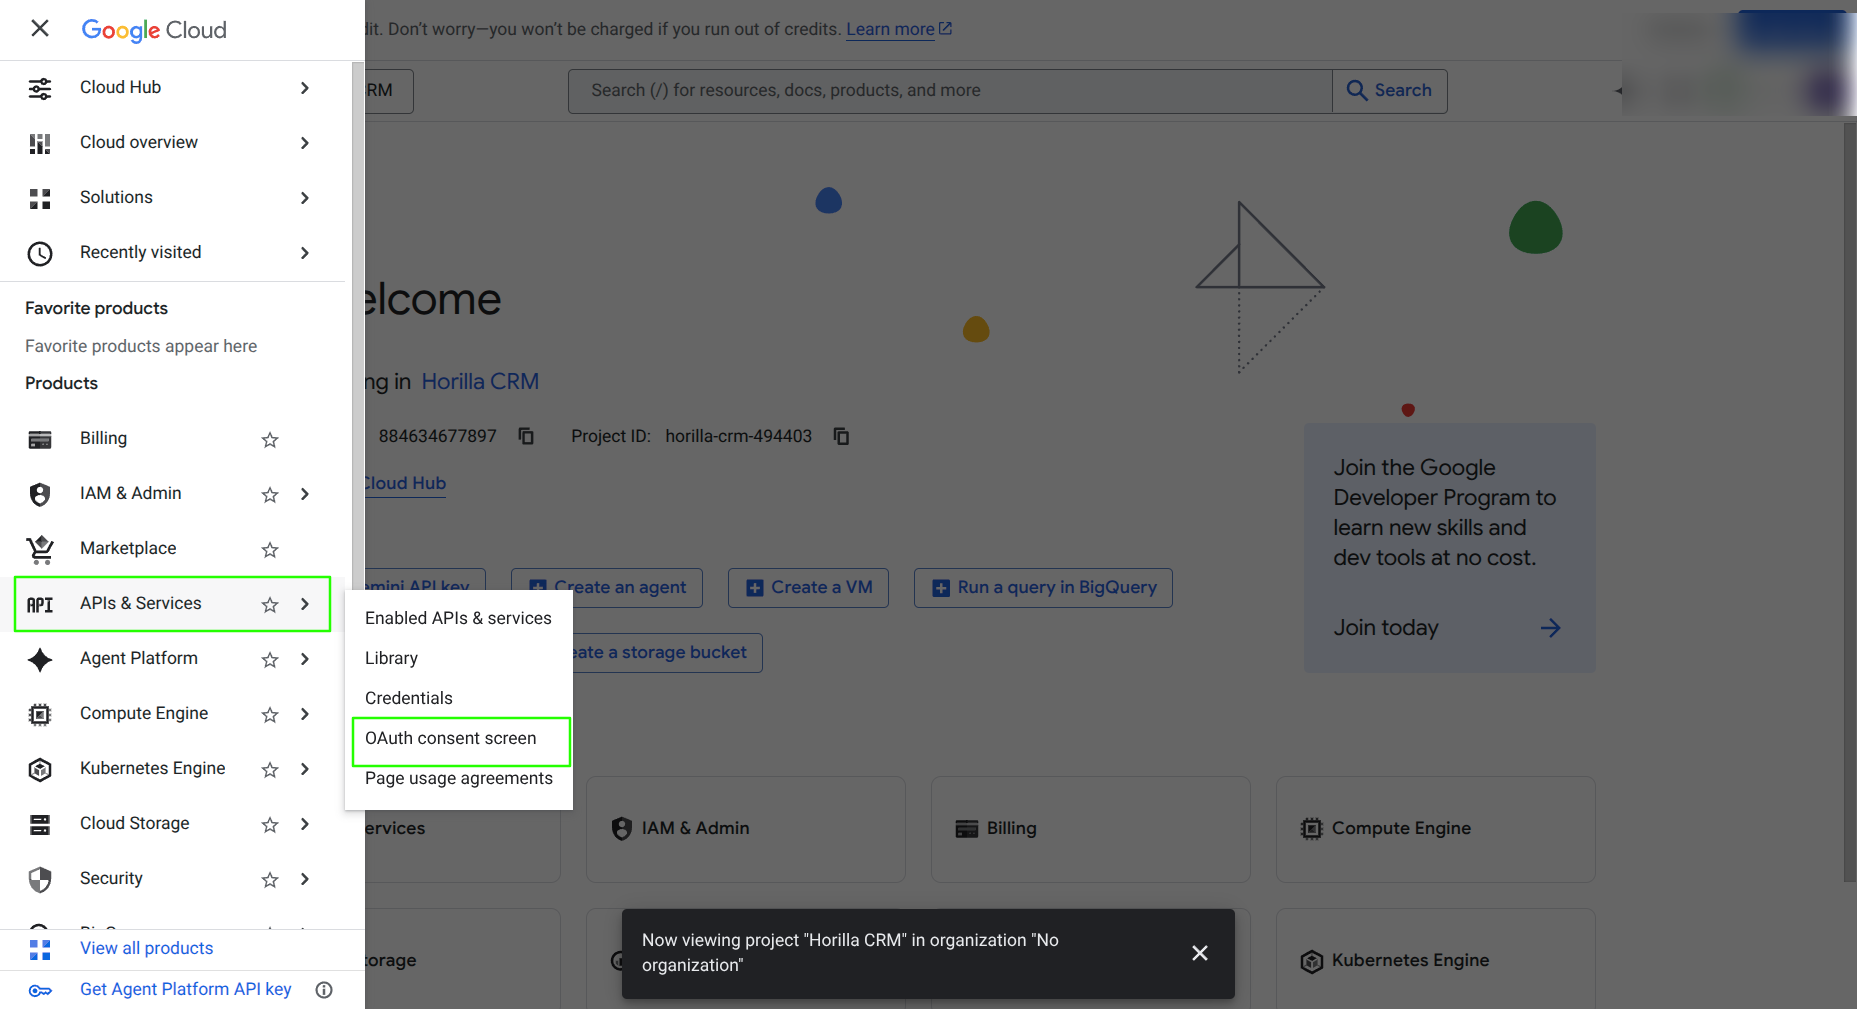Viewport: 1857px width, 1009px height.
Task: Click the Create a VM button
Action: tap(808, 587)
